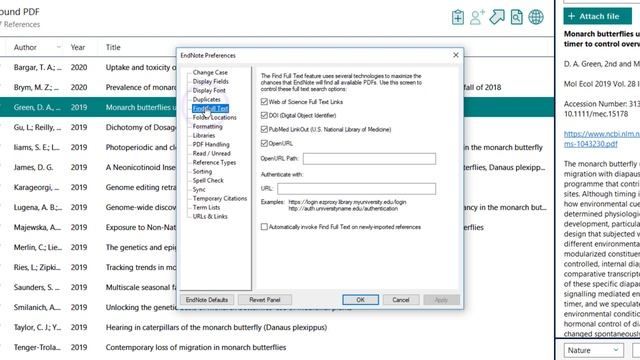Image resolution: width=640 pixels, height=360 pixels.
Task: Select the Tenger-Trola 2019 reference
Action: [277, 347]
